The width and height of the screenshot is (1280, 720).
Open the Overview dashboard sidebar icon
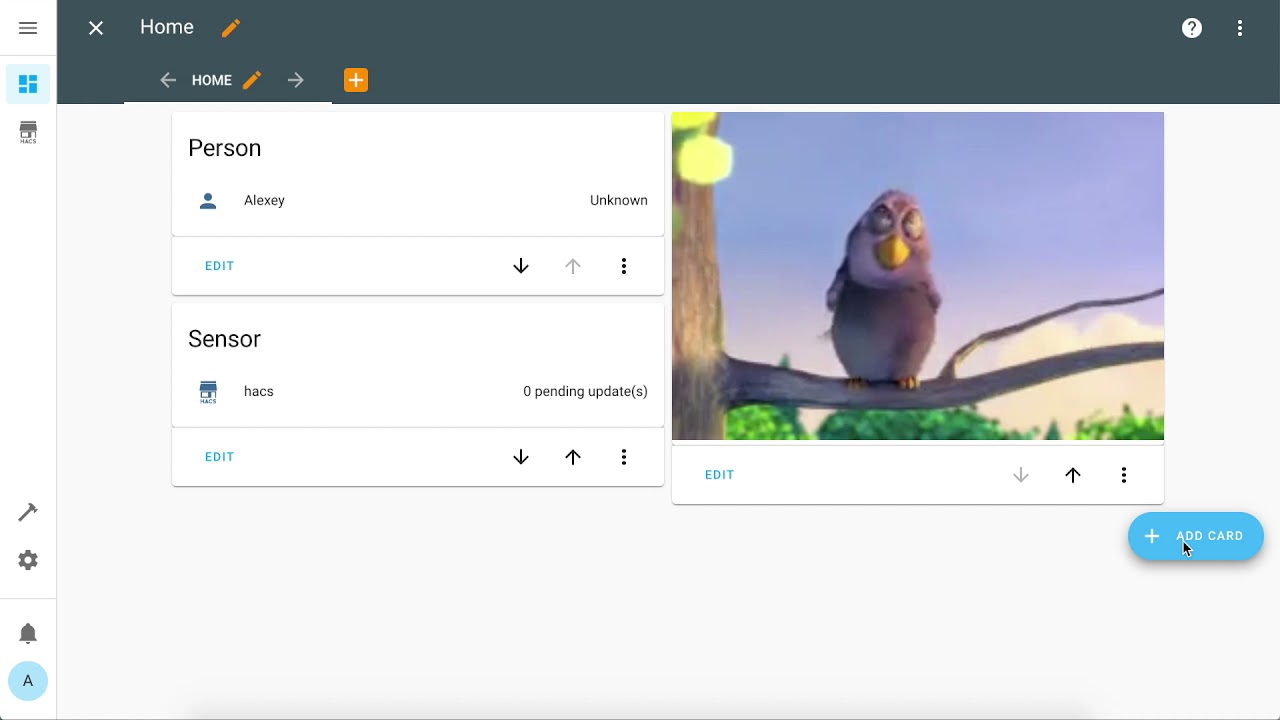pos(28,84)
